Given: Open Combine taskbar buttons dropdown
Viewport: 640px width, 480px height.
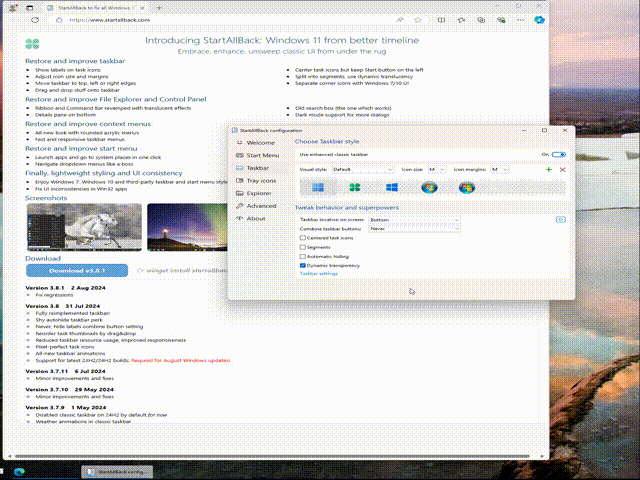Looking at the screenshot, I should point(414,229).
